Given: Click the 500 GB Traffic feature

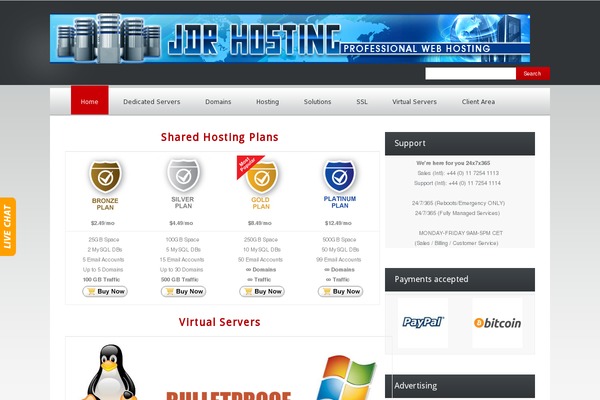Looking at the screenshot, I should pos(180,279).
